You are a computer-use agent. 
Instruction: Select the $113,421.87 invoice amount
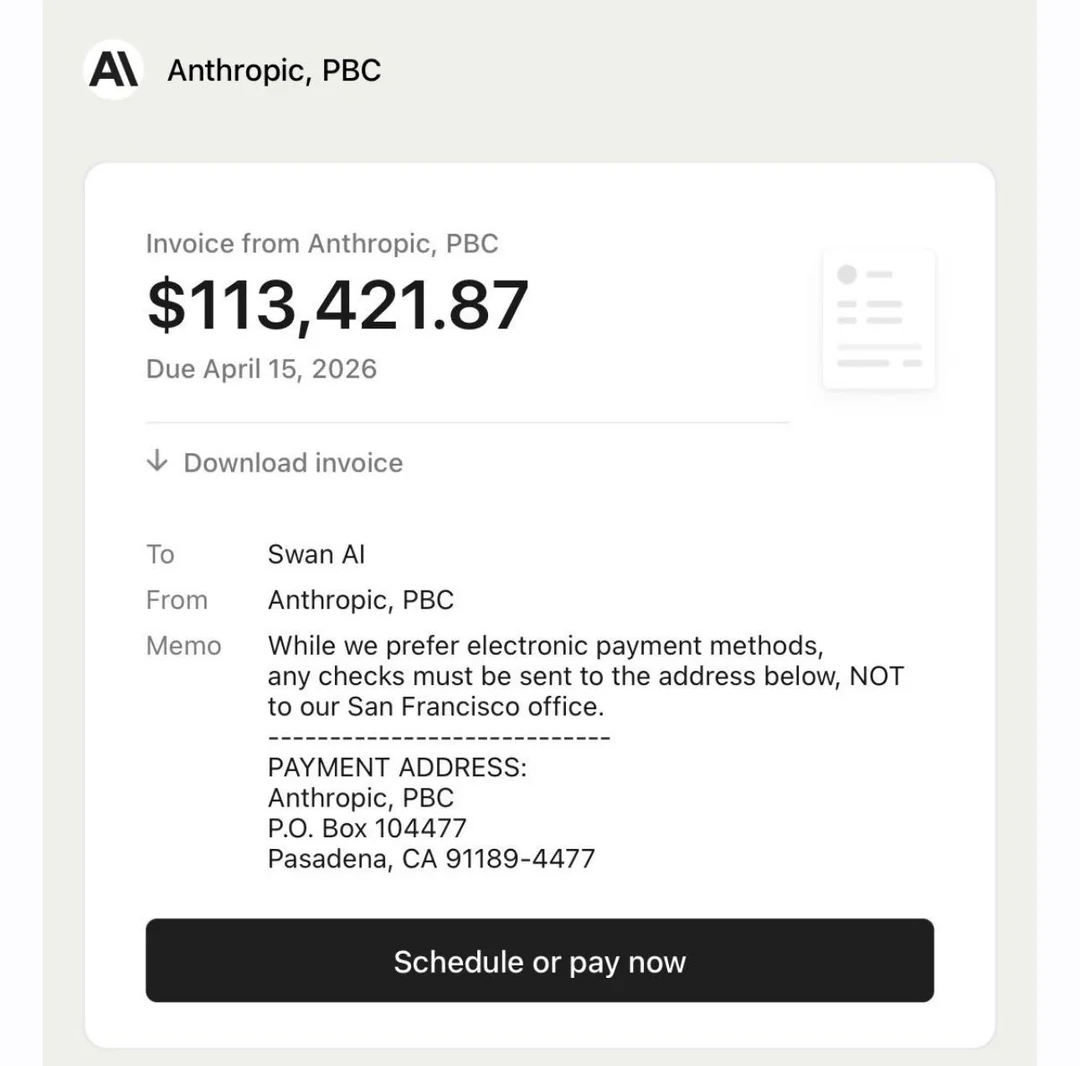(x=338, y=305)
